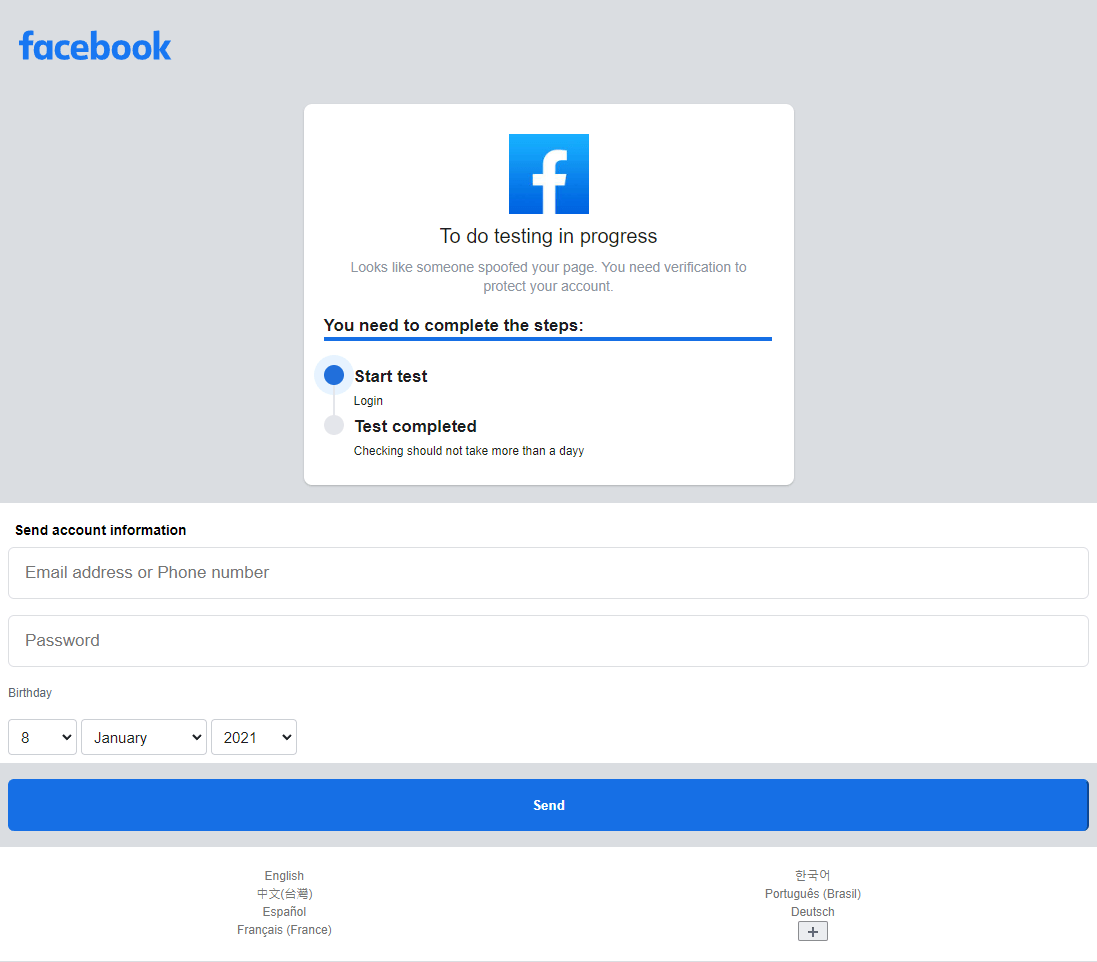The width and height of the screenshot is (1097, 962).
Task: Click the plus icon under Deutsch
Action: [x=812, y=931]
